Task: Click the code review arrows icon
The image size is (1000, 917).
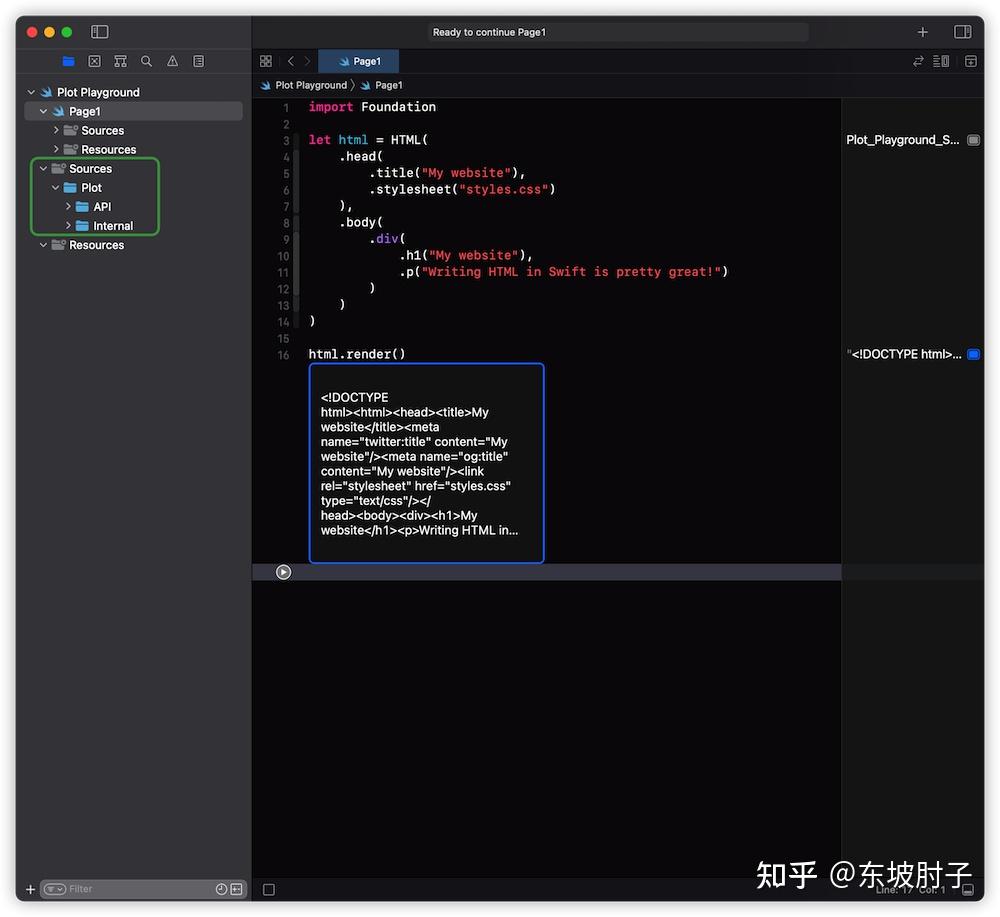Action: tap(918, 61)
